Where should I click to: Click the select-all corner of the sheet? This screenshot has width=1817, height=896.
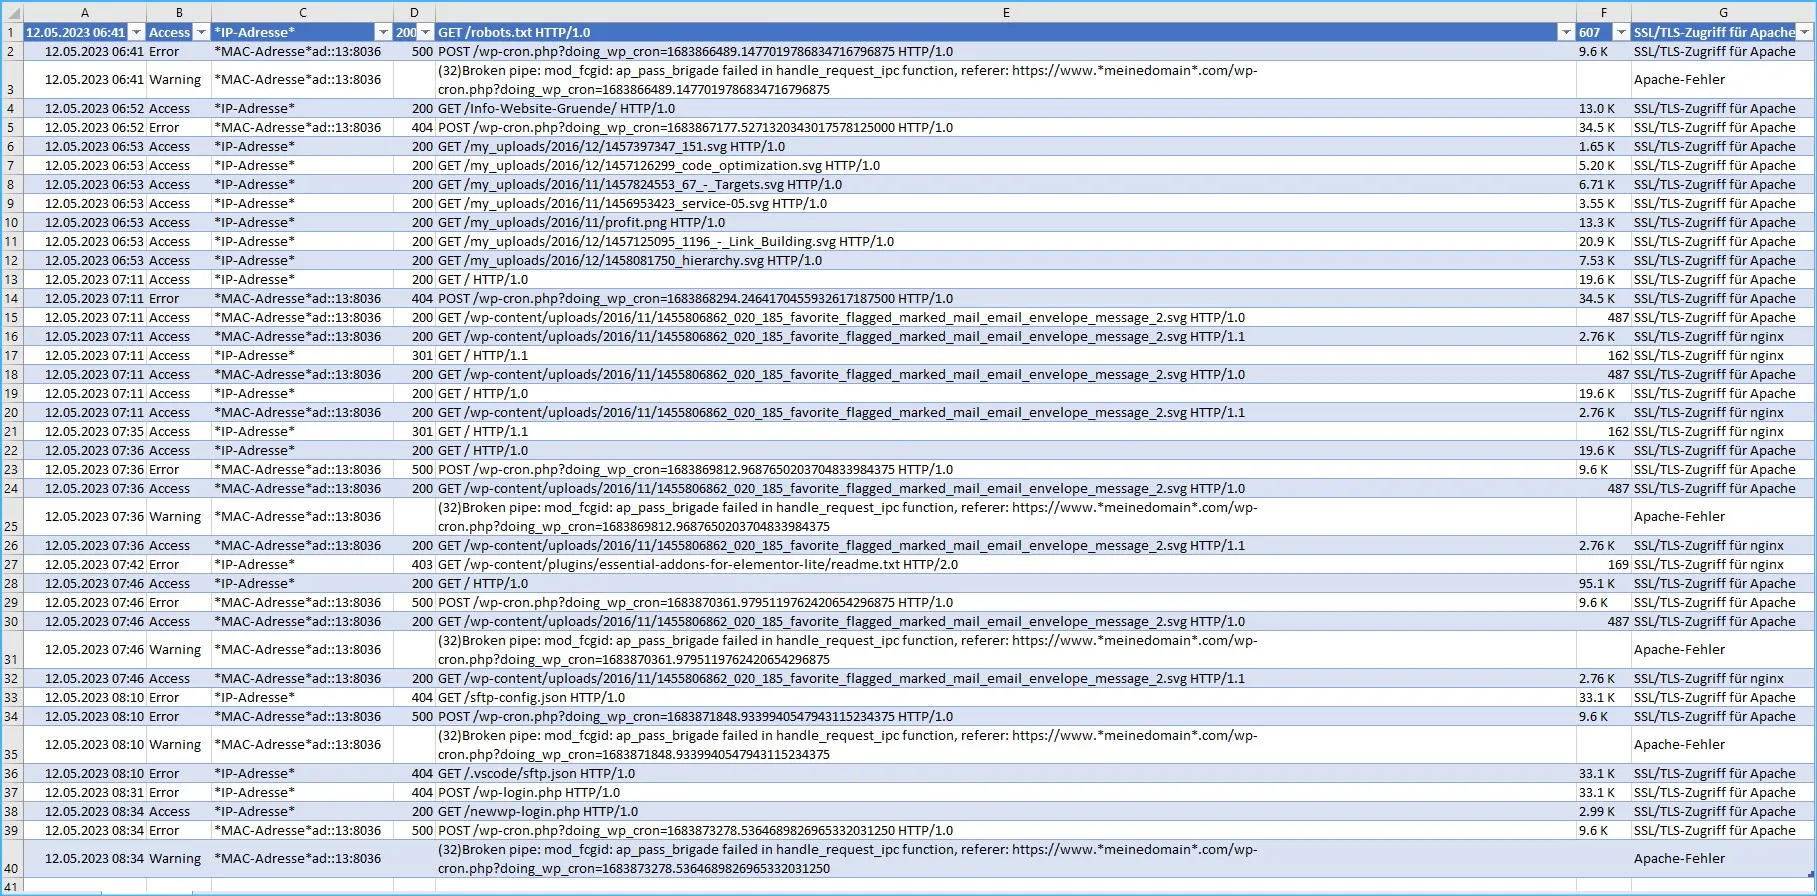pyautogui.click(x=11, y=13)
